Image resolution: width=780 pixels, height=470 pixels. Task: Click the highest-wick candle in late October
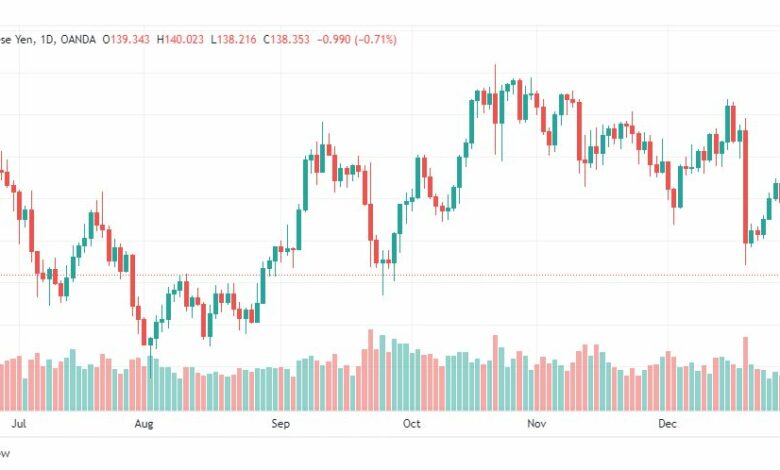tap(495, 107)
